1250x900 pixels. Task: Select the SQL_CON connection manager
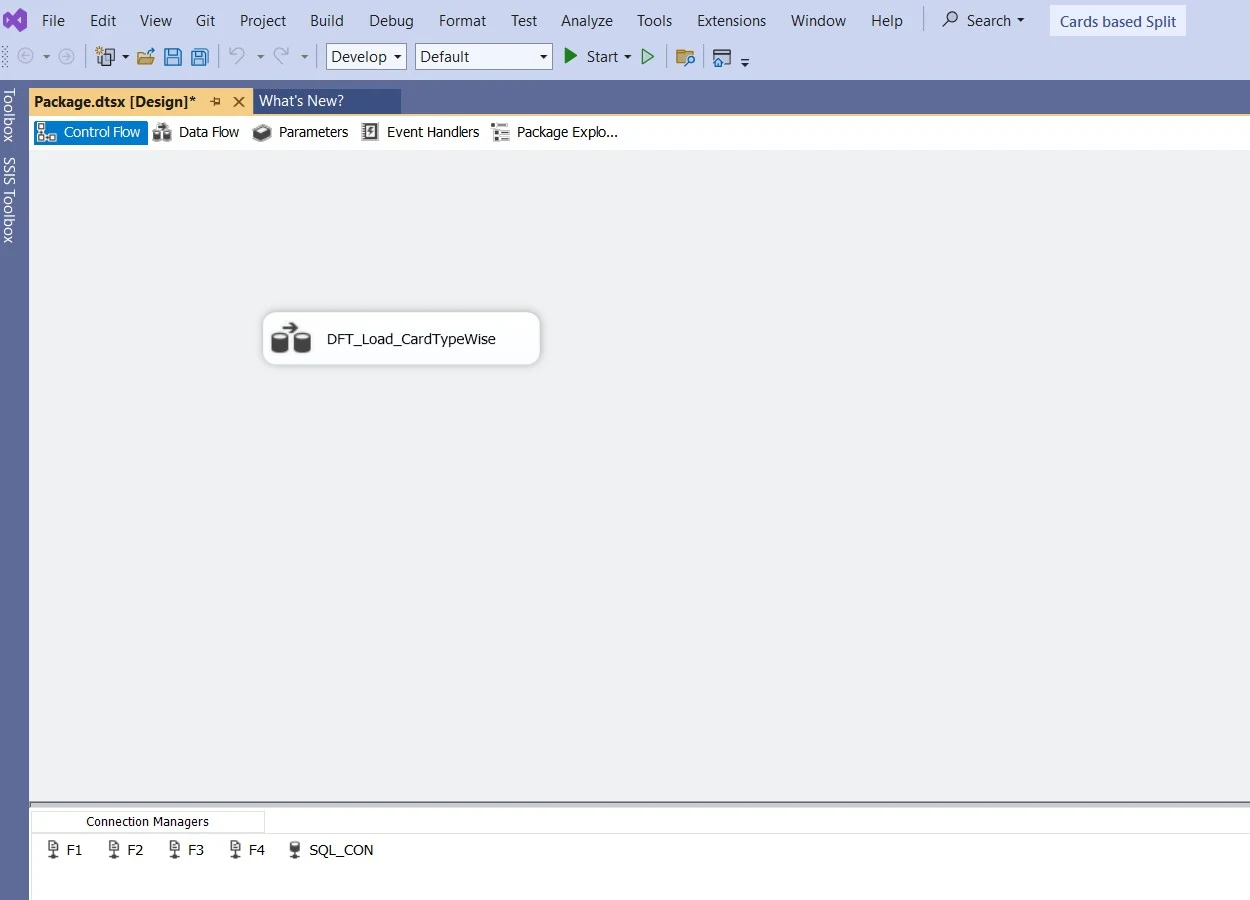[331, 850]
